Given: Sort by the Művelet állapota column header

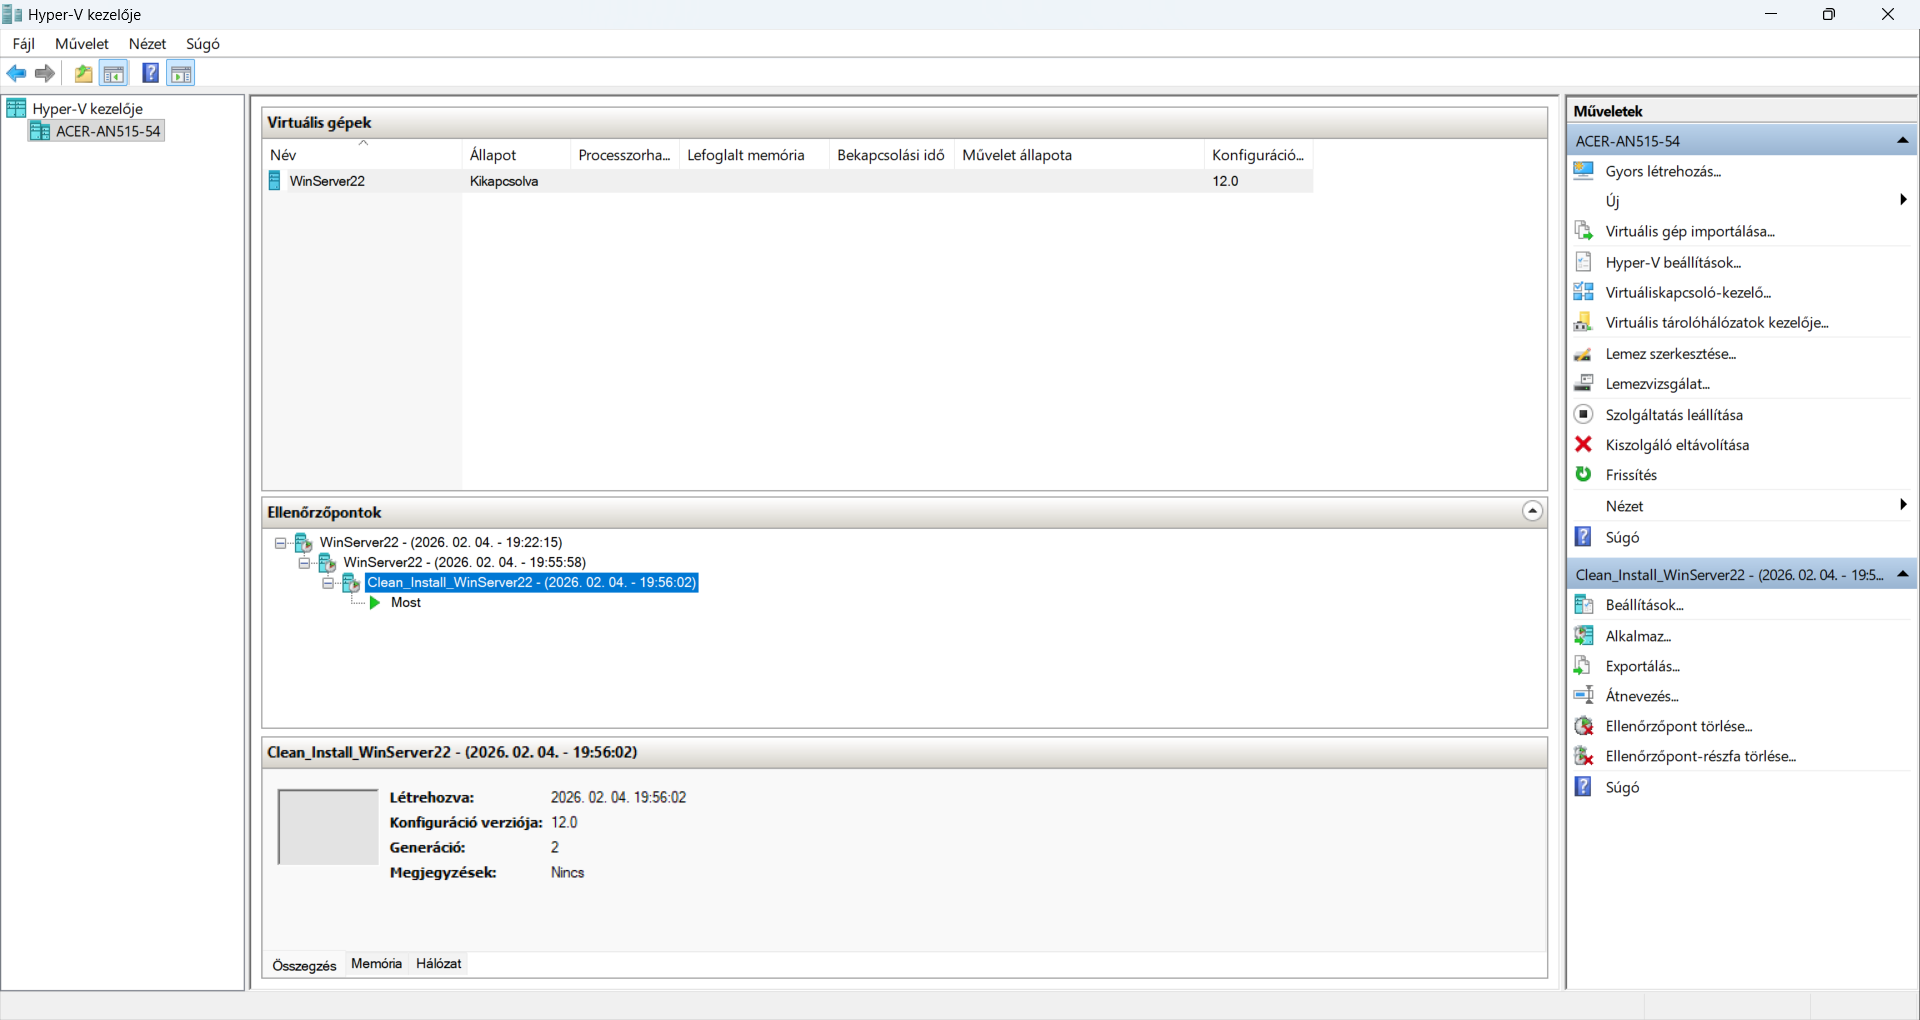Looking at the screenshot, I should pyautogui.click(x=1079, y=155).
